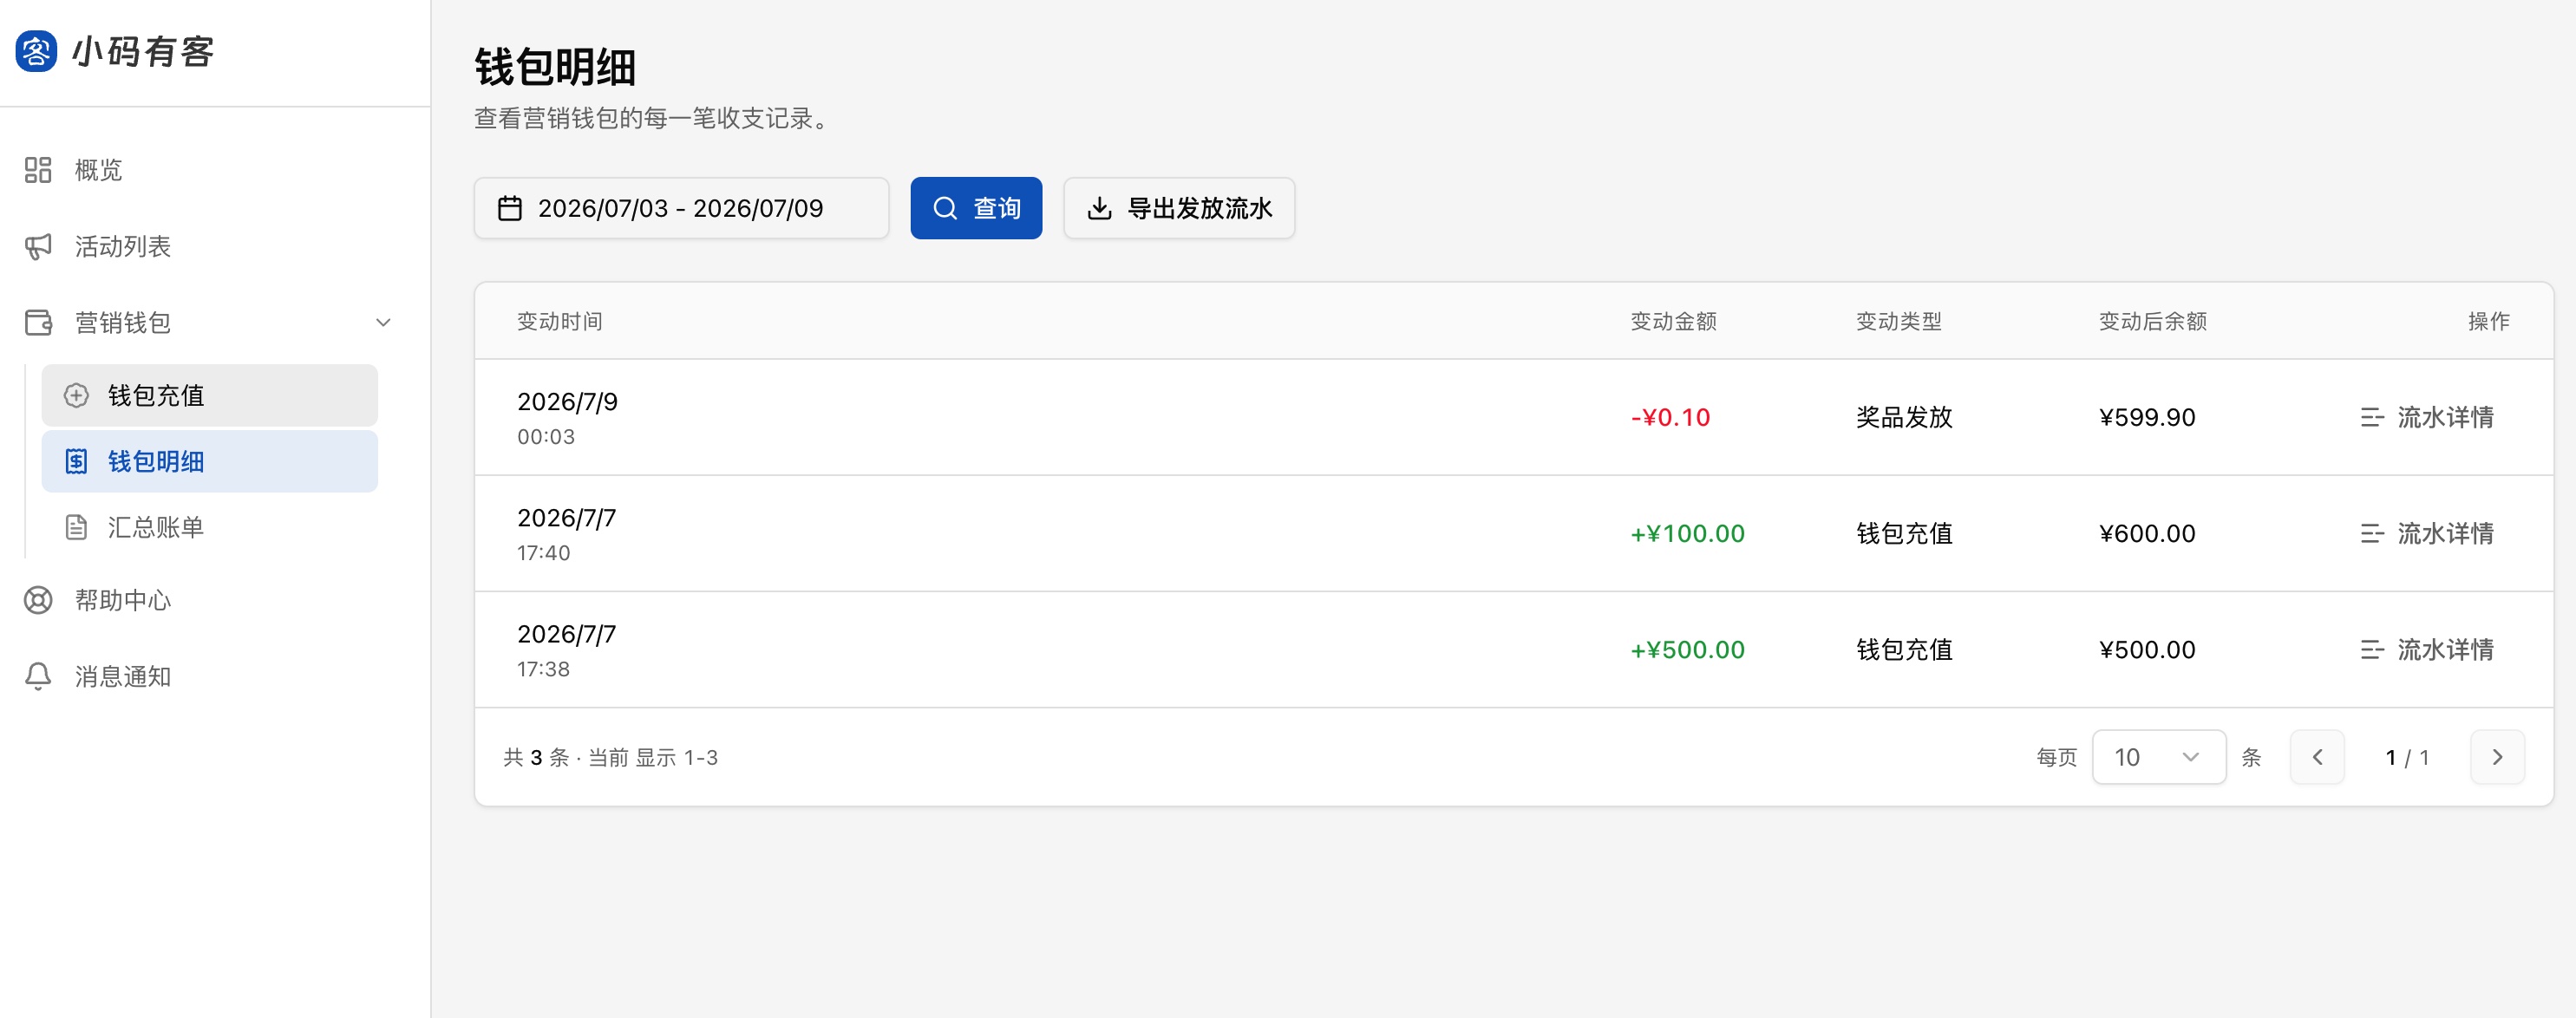This screenshot has width=2576, height=1018.
Task: Open 流水详情 for the +¥100.00 recharge
Action: (2427, 534)
